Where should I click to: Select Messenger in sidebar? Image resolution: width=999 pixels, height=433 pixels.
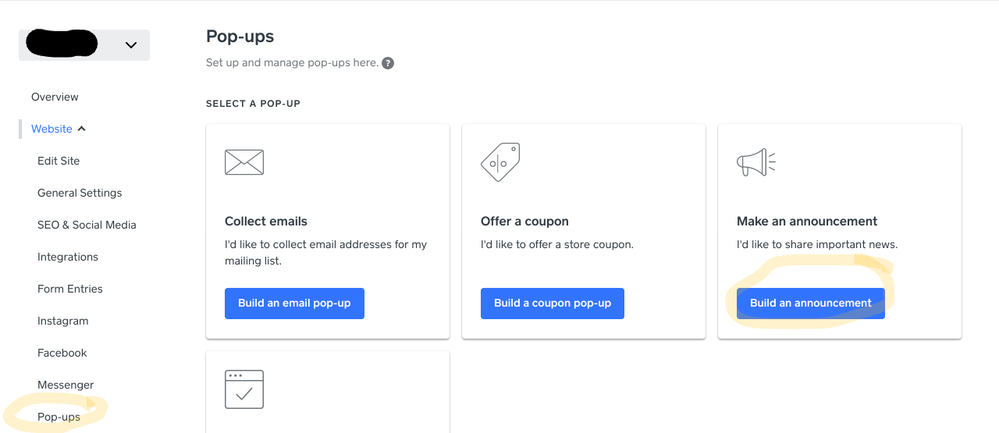65,385
